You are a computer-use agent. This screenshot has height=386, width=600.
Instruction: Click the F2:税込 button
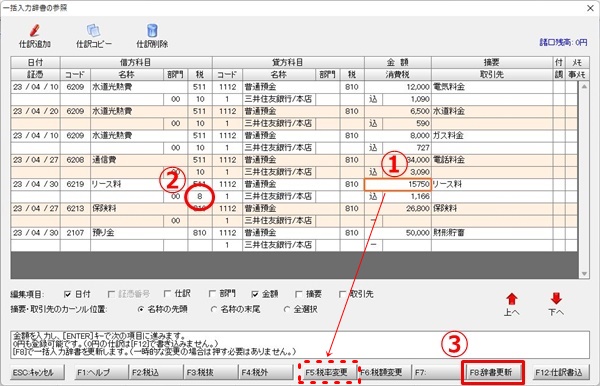tap(155, 372)
